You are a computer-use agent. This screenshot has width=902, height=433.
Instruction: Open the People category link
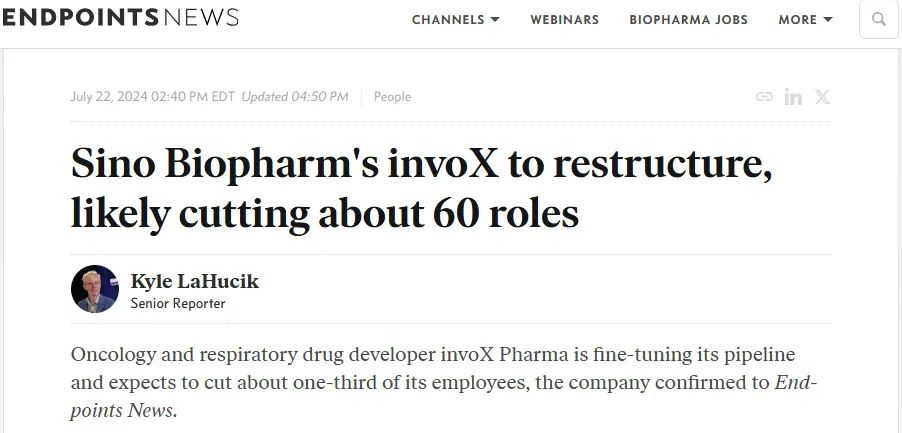pos(392,97)
